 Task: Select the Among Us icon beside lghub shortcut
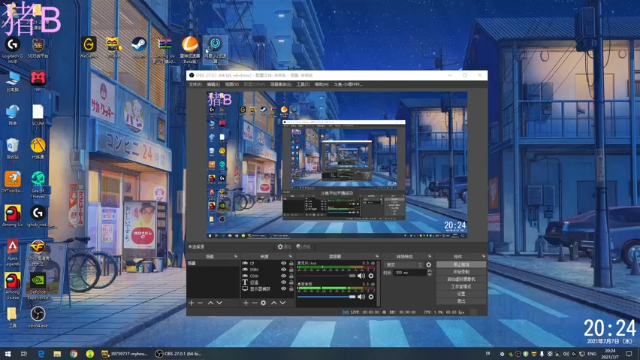13,216
